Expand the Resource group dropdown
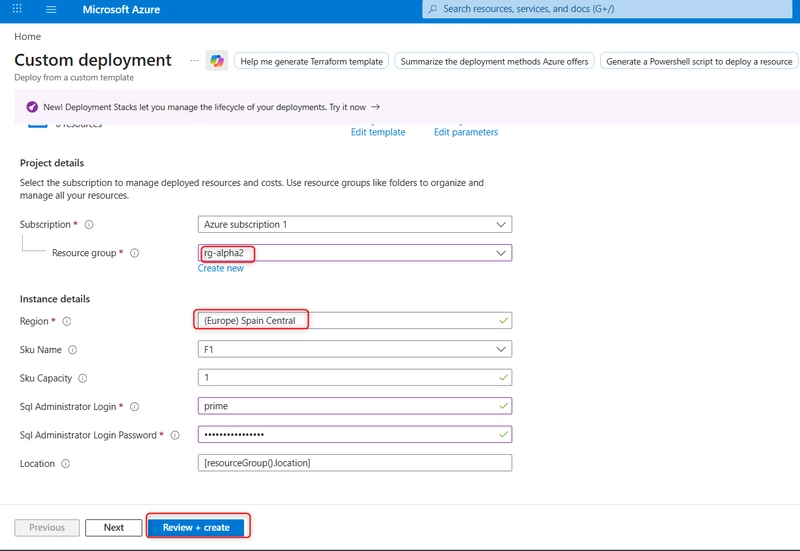This screenshot has width=800, height=551. 355,253
